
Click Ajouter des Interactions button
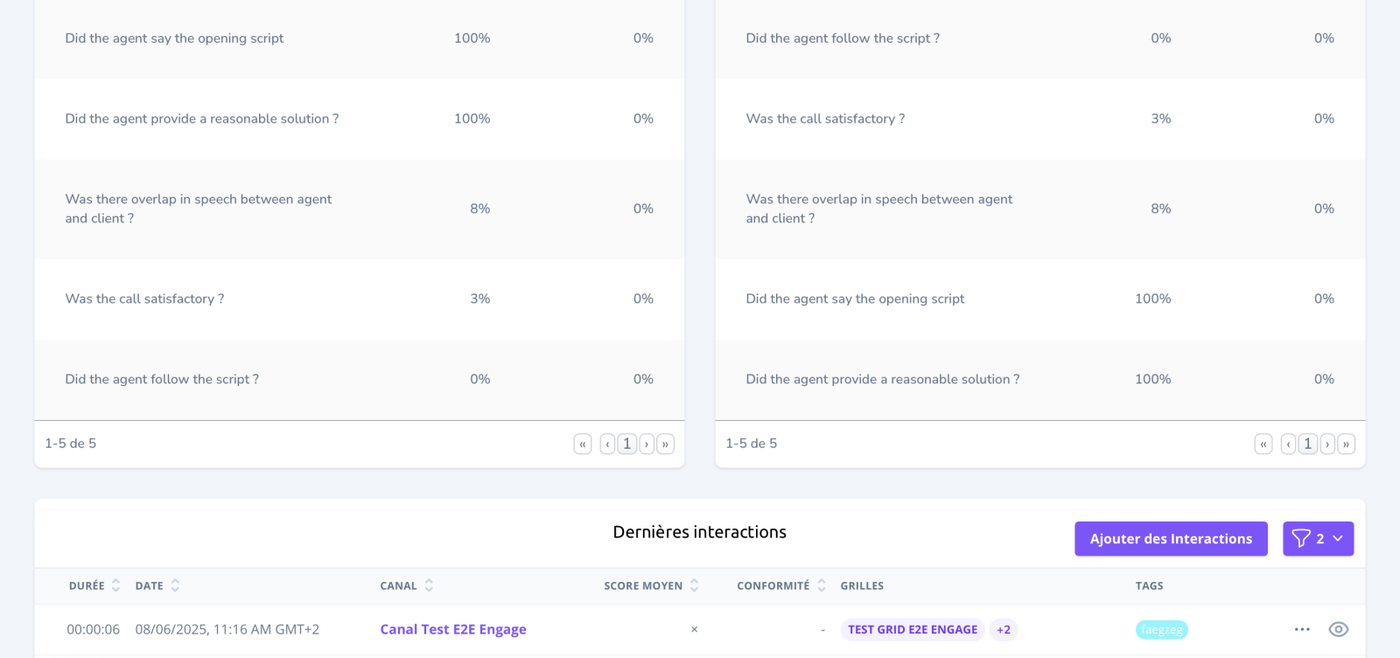click(1171, 539)
